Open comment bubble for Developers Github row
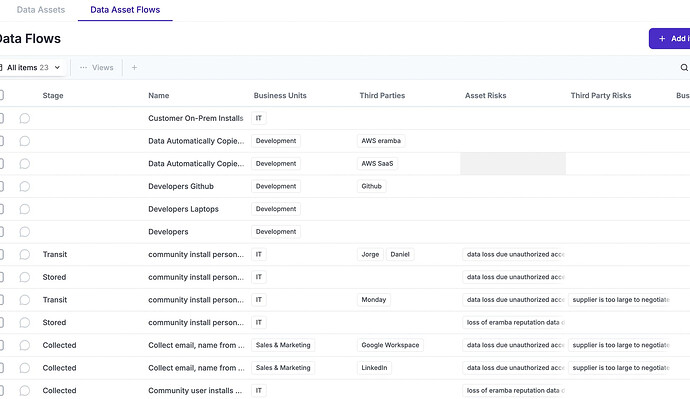 coord(25,187)
